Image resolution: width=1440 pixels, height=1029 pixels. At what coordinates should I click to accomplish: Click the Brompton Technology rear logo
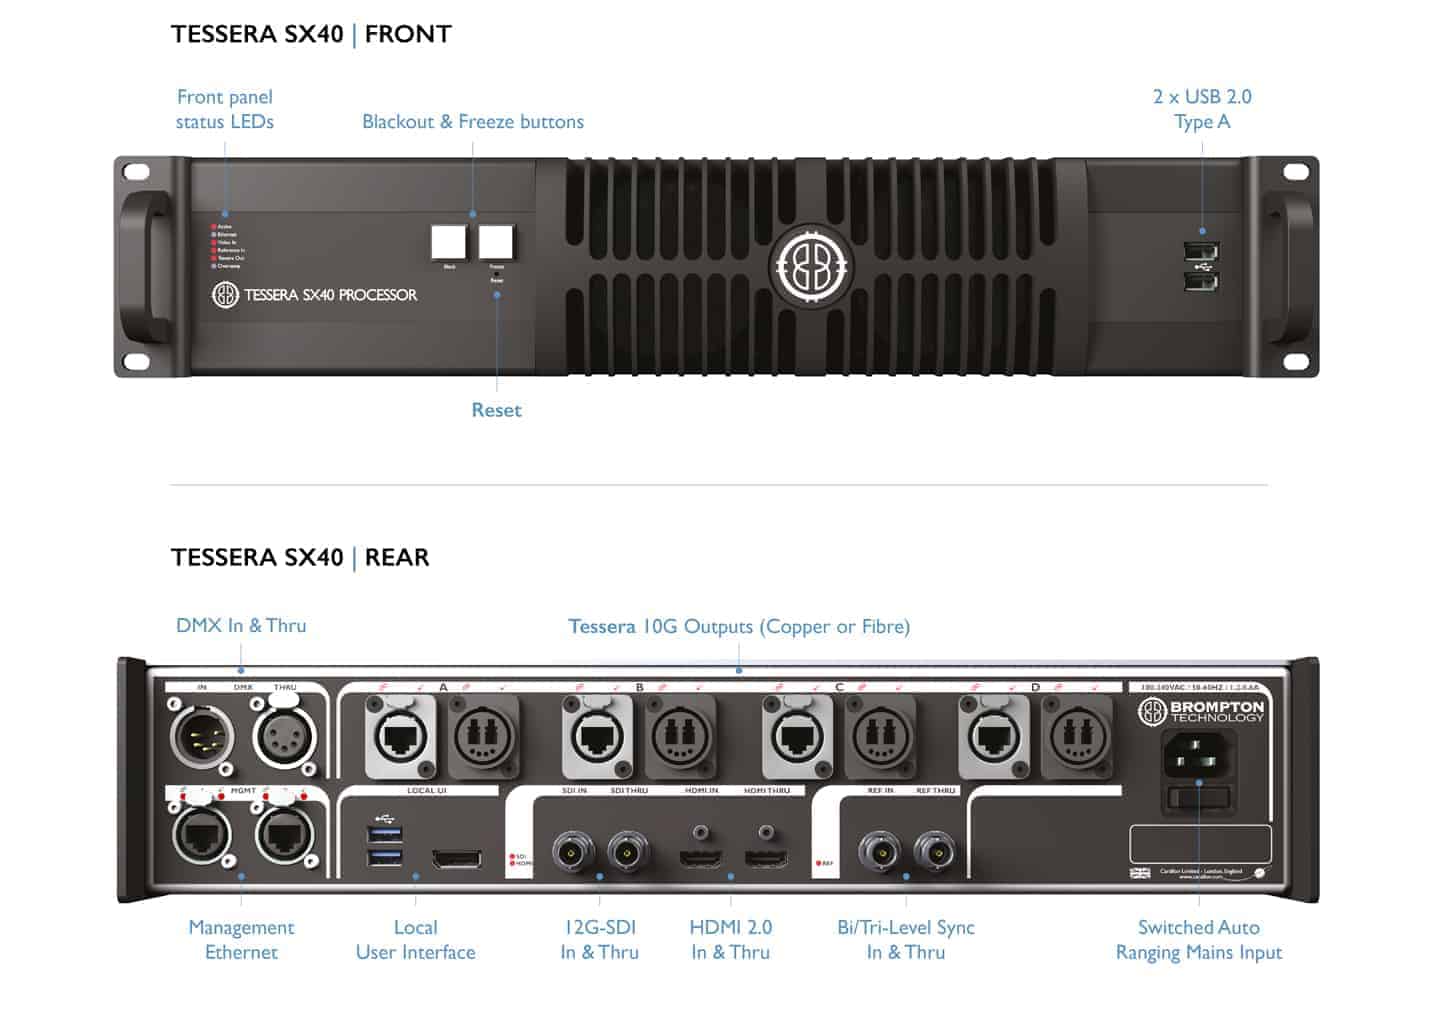pos(1201,711)
